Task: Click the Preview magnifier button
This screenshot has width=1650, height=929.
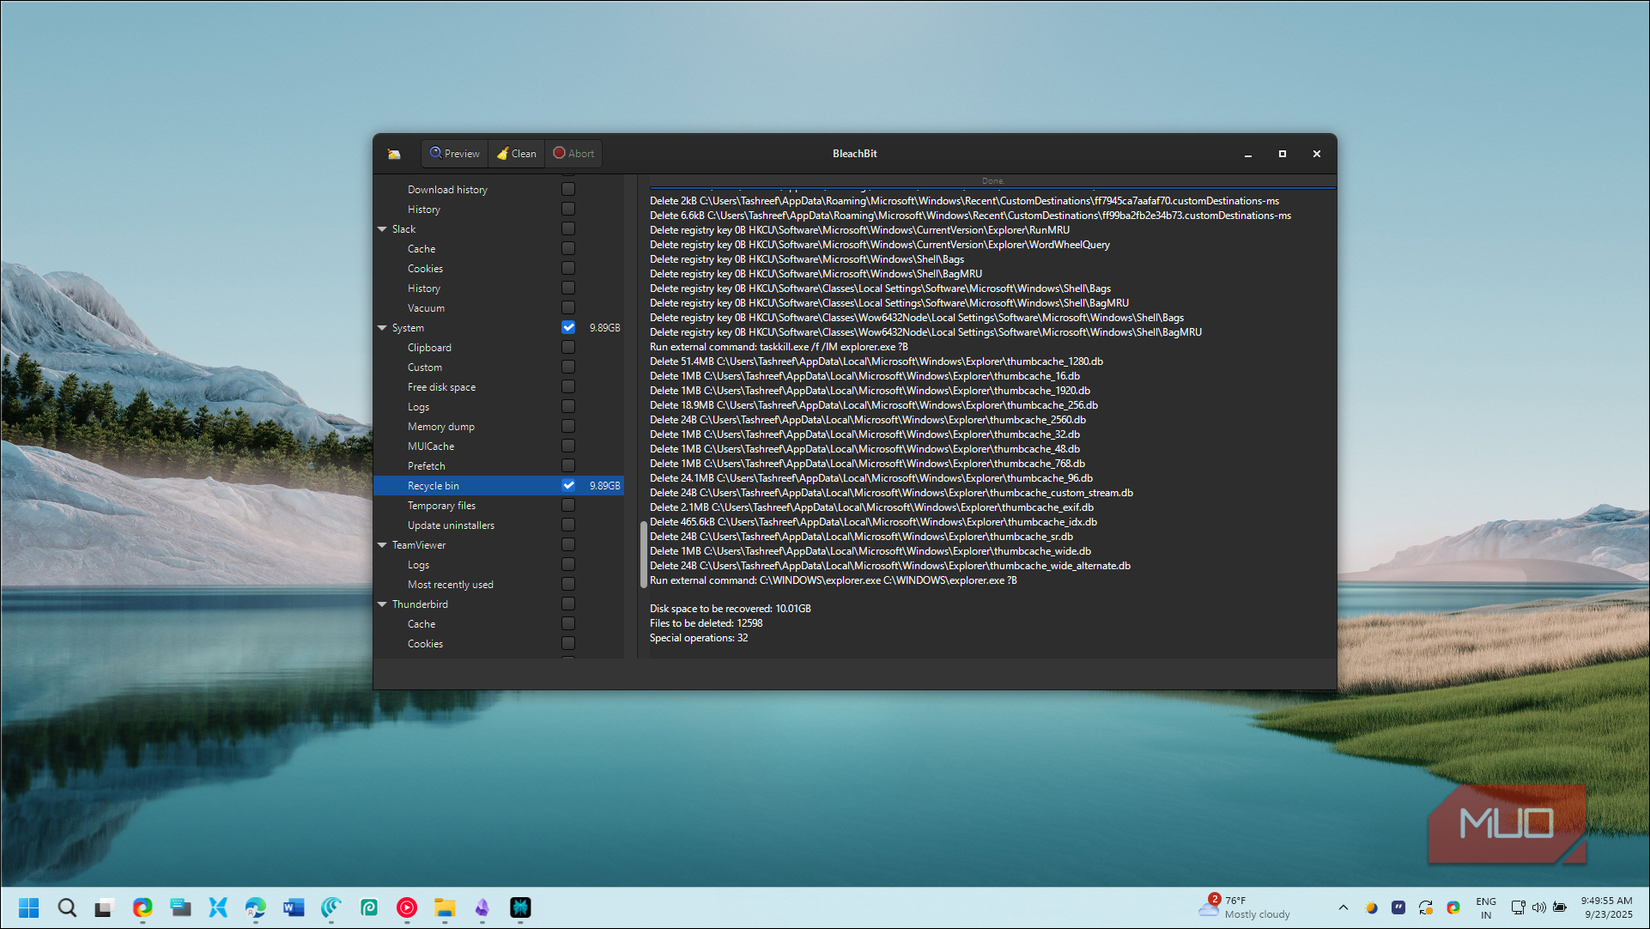Action: (x=454, y=154)
